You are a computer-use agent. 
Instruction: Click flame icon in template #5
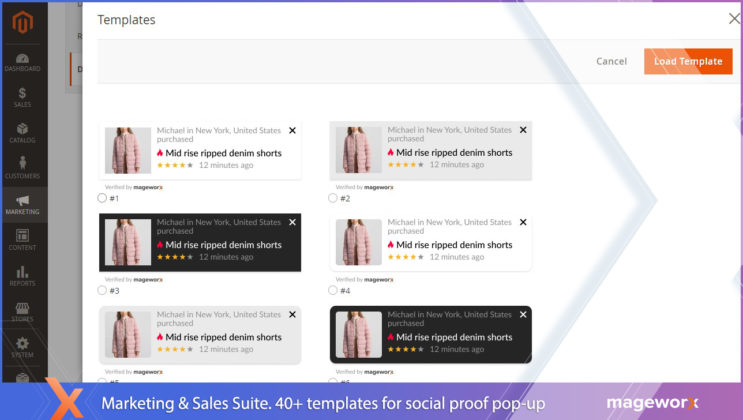point(160,337)
